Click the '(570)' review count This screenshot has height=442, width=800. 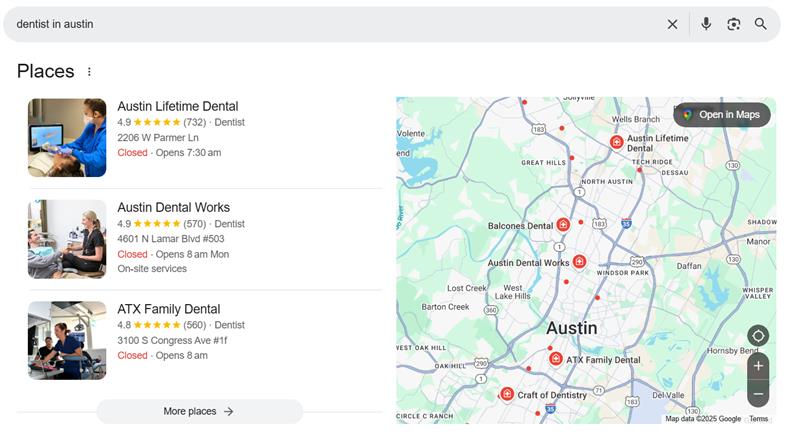[x=194, y=224]
